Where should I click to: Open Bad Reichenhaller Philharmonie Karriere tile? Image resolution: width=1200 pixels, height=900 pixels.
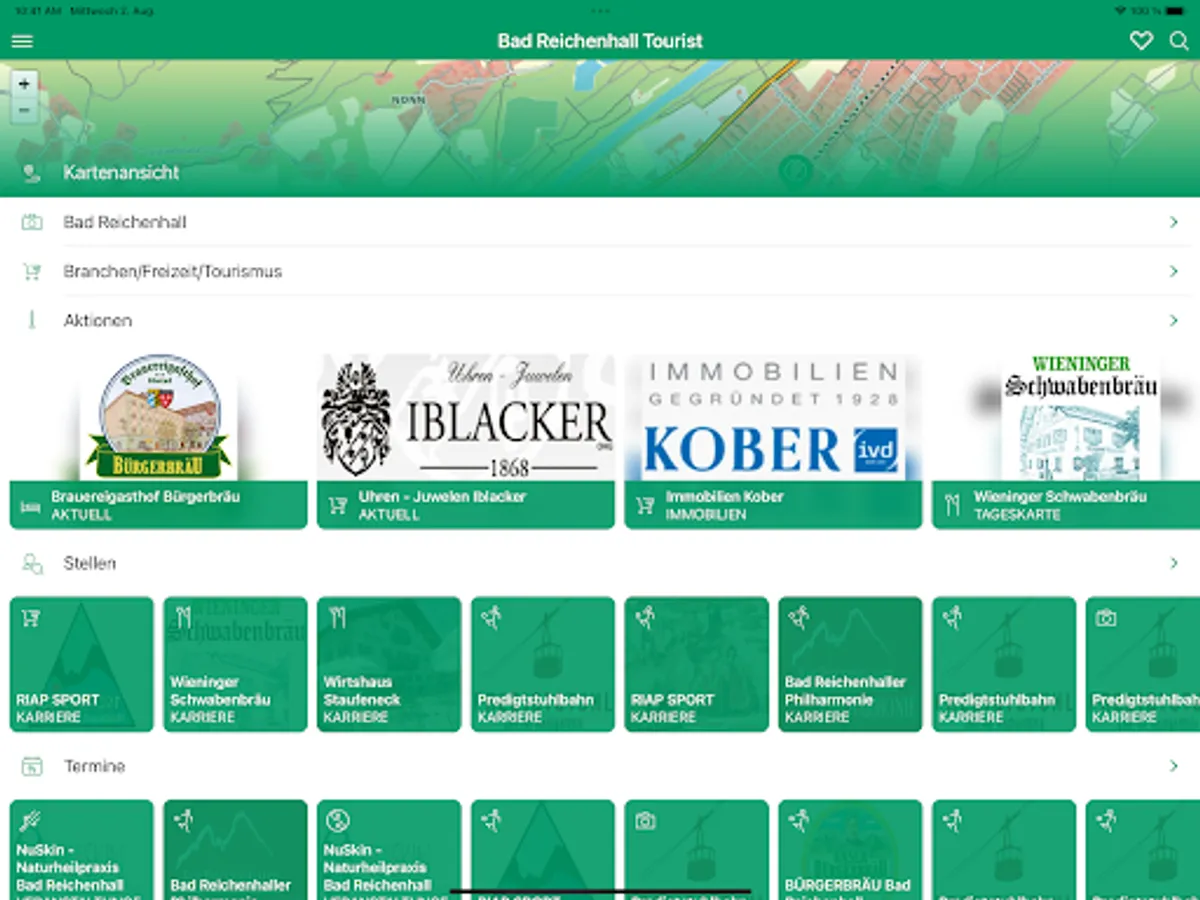pyautogui.click(x=850, y=664)
